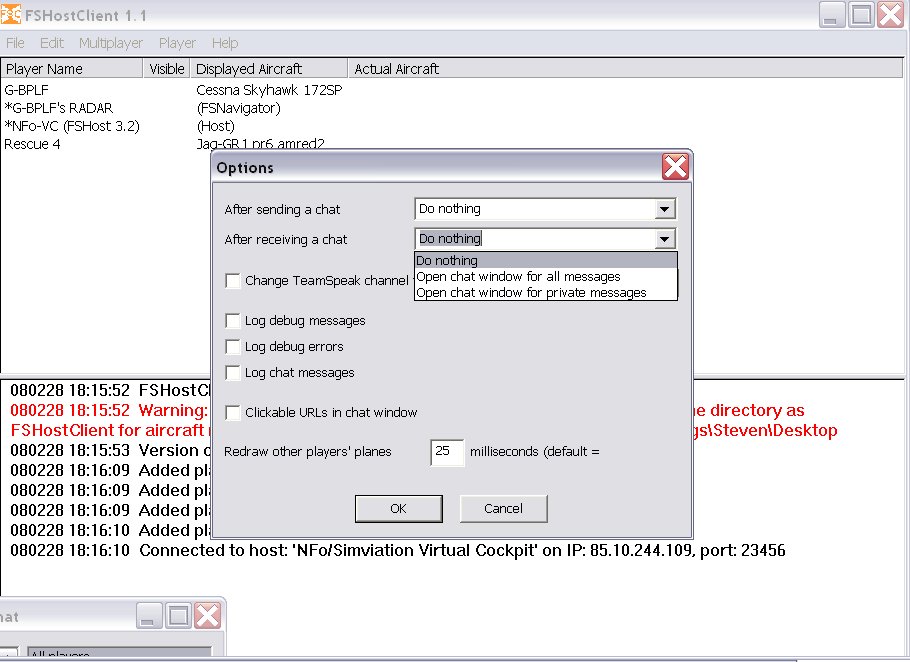Click the redraw milliseconds input field
This screenshot has width=910, height=662.
[446, 452]
